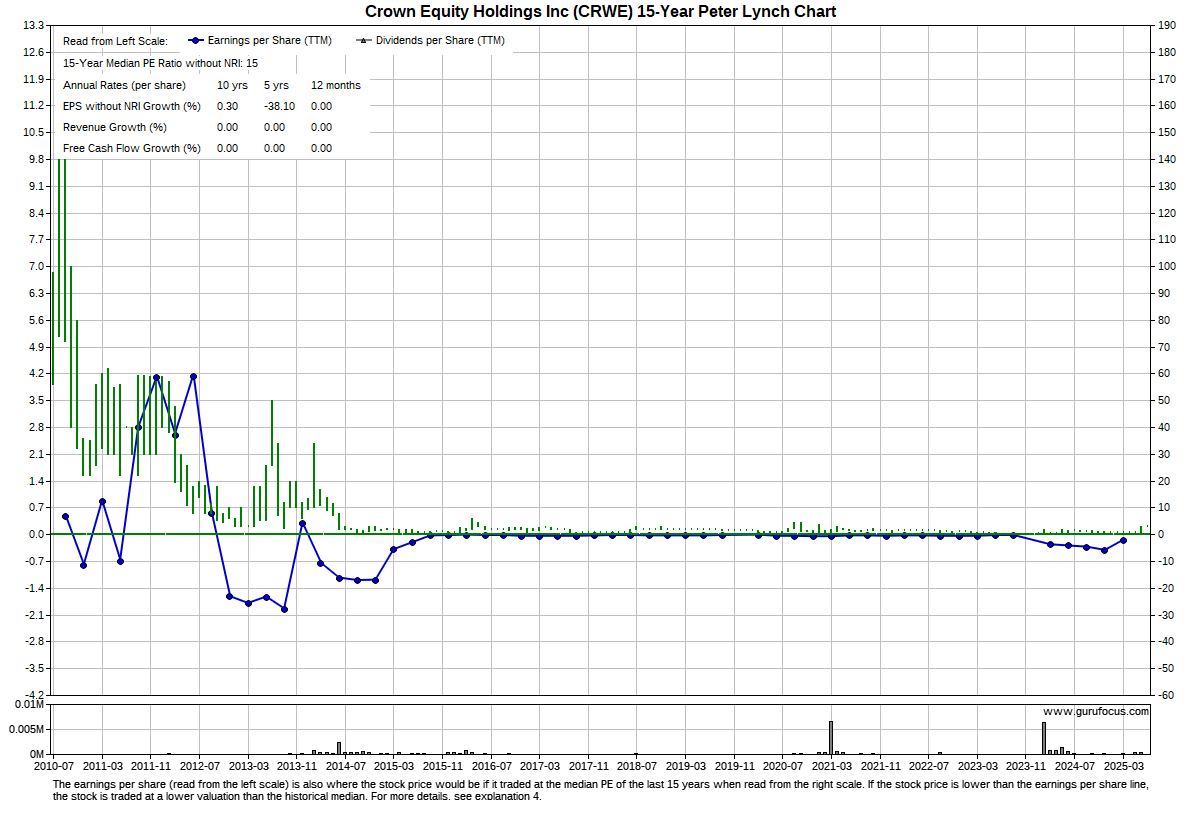Click the 4.2 label on left scale
The width and height of the screenshot is (1200, 820).
(38, 374)
